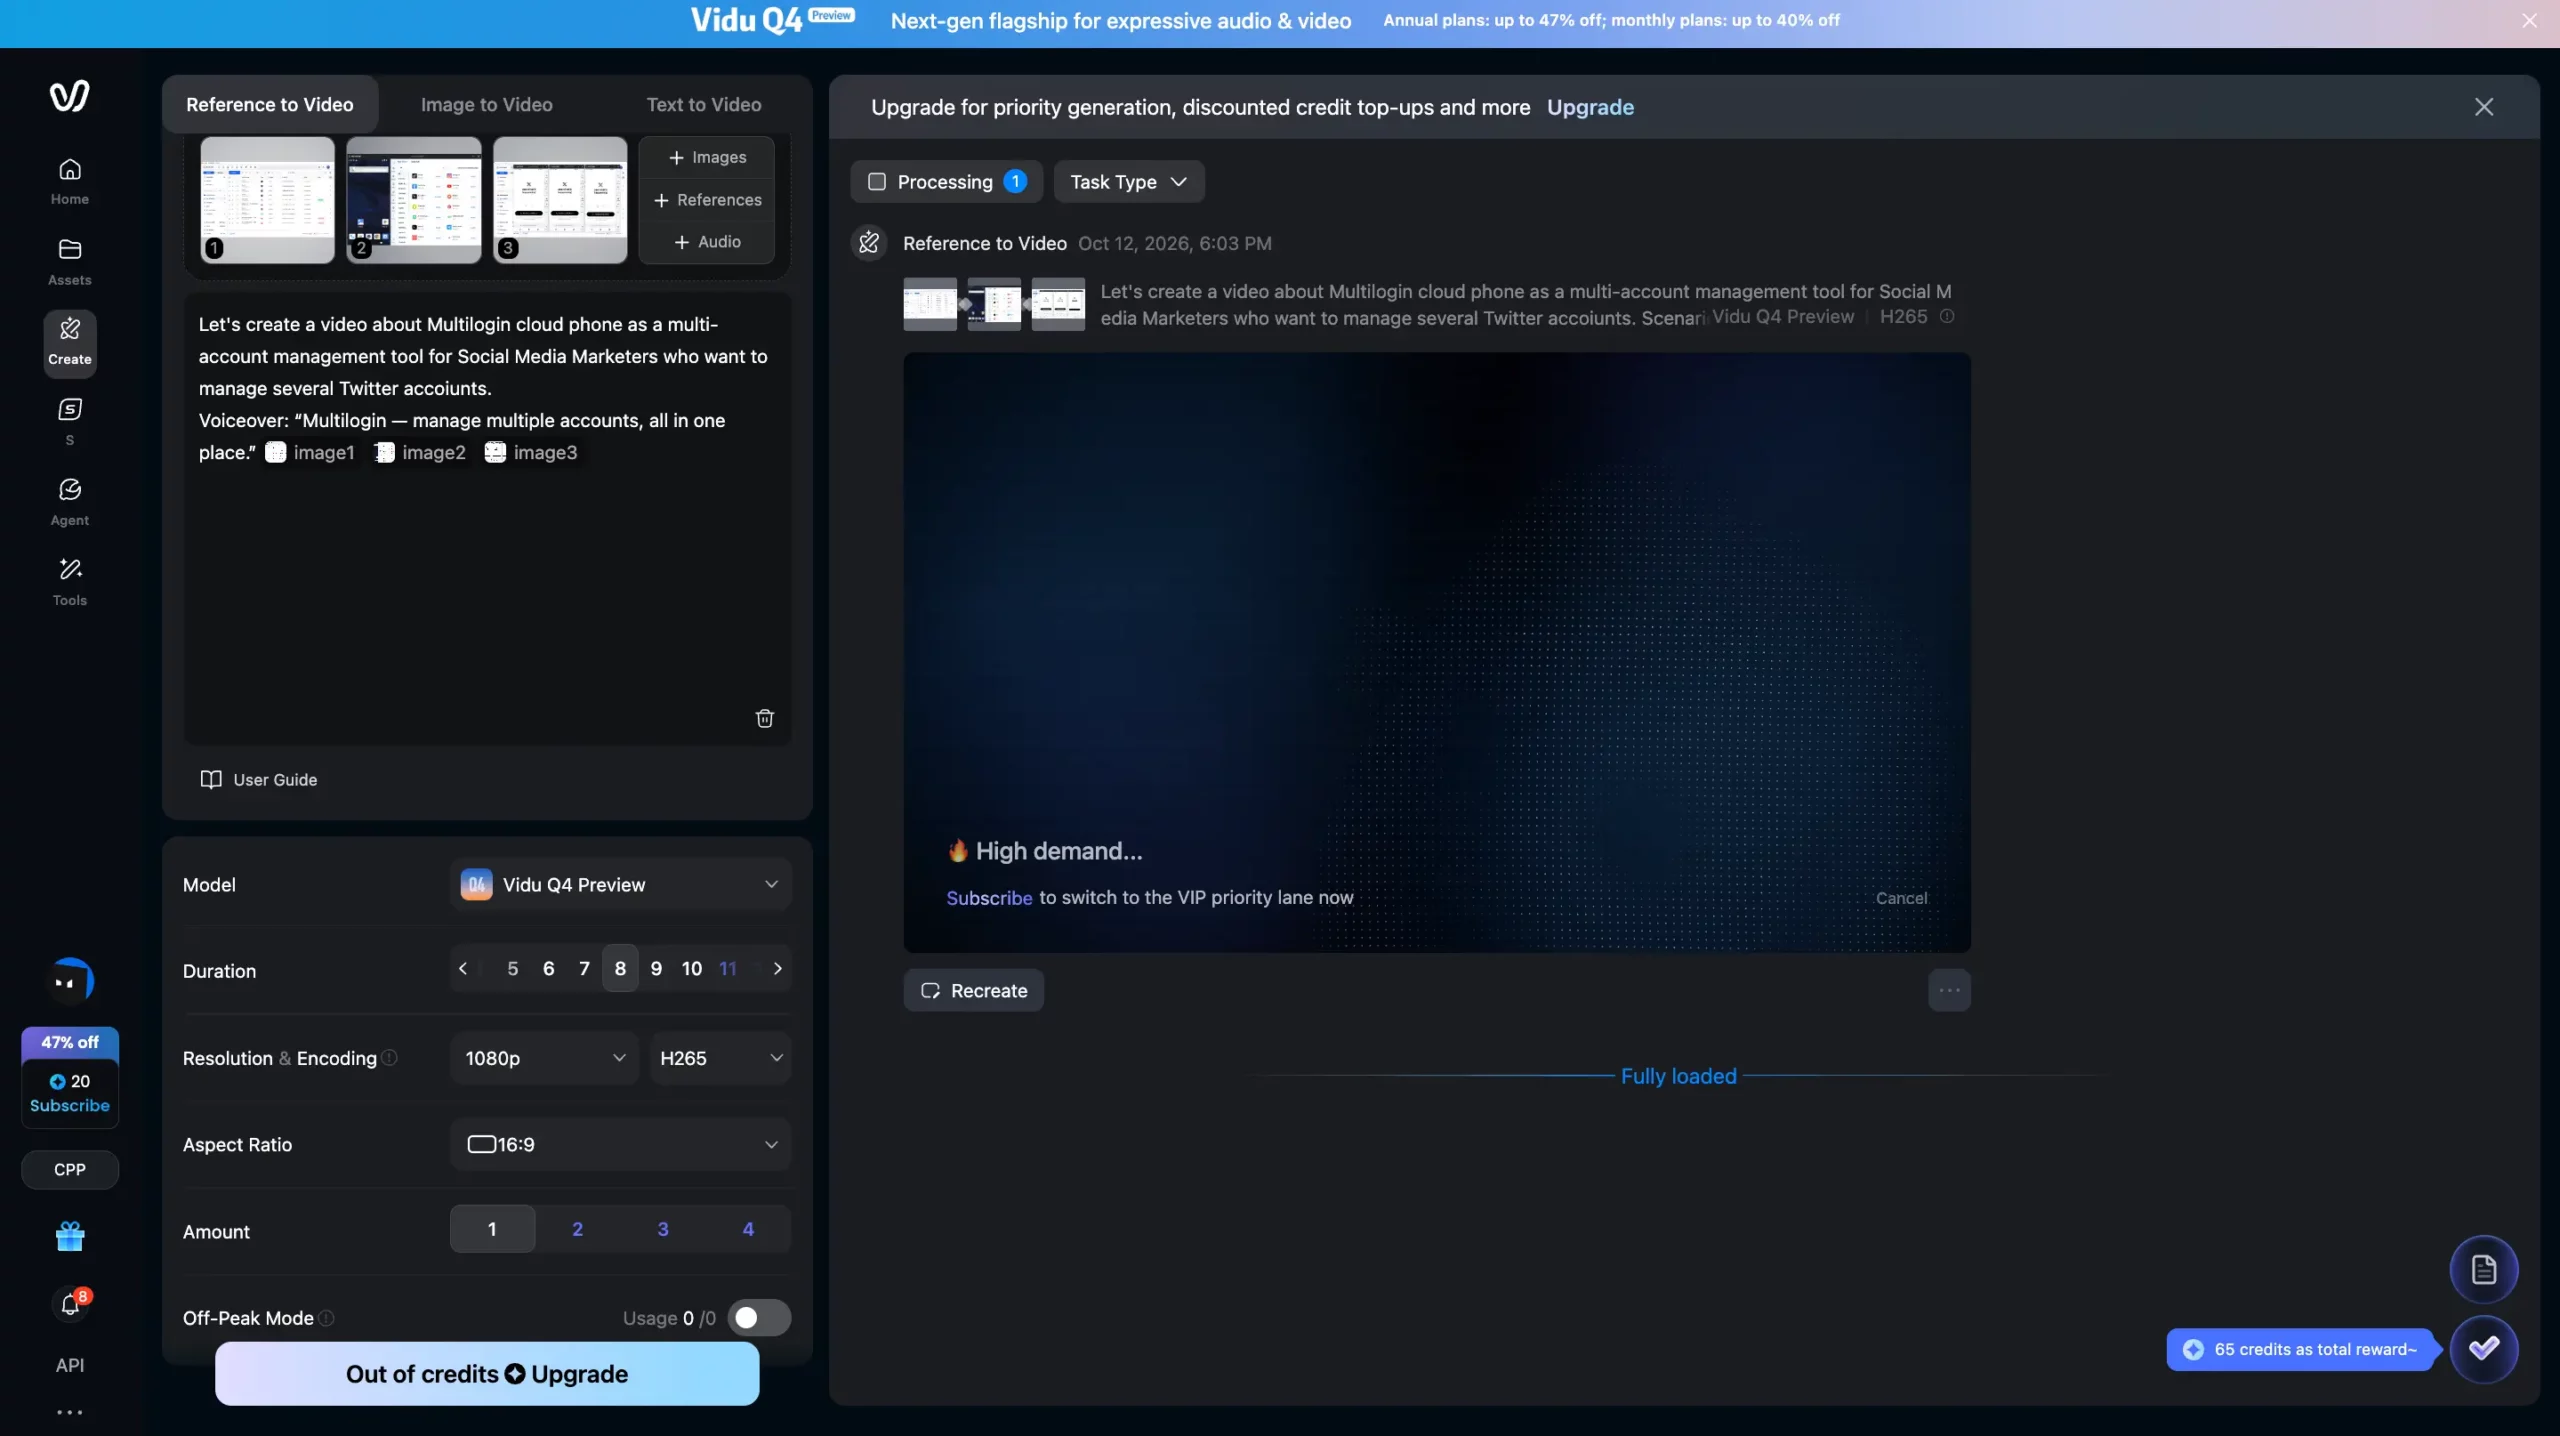Select the Reference to Video tab
2560x1436 pixels.
click(x=269, y=104)
